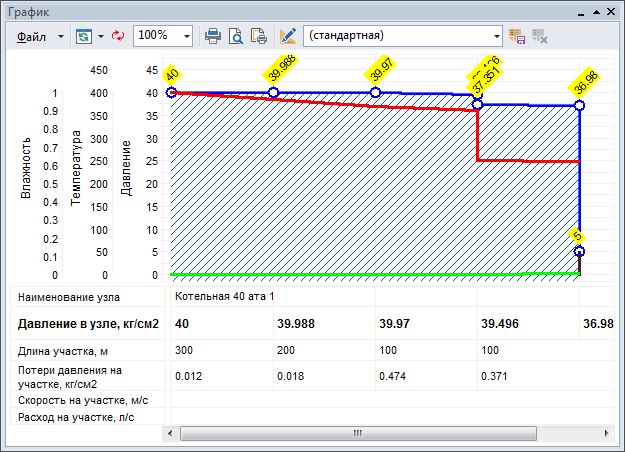This screenshot has height=452, width=625.
Task: Click the green refresh graph icon
Action: [83, 35]
